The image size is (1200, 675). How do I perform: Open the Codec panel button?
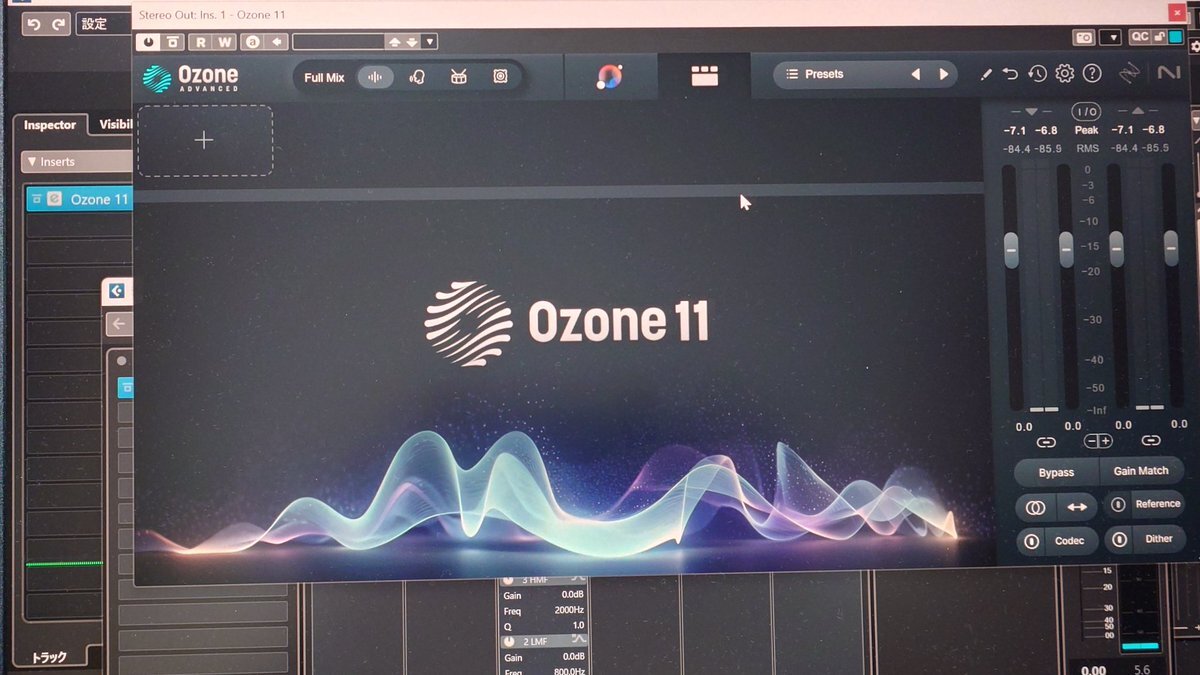[1070, 541]
